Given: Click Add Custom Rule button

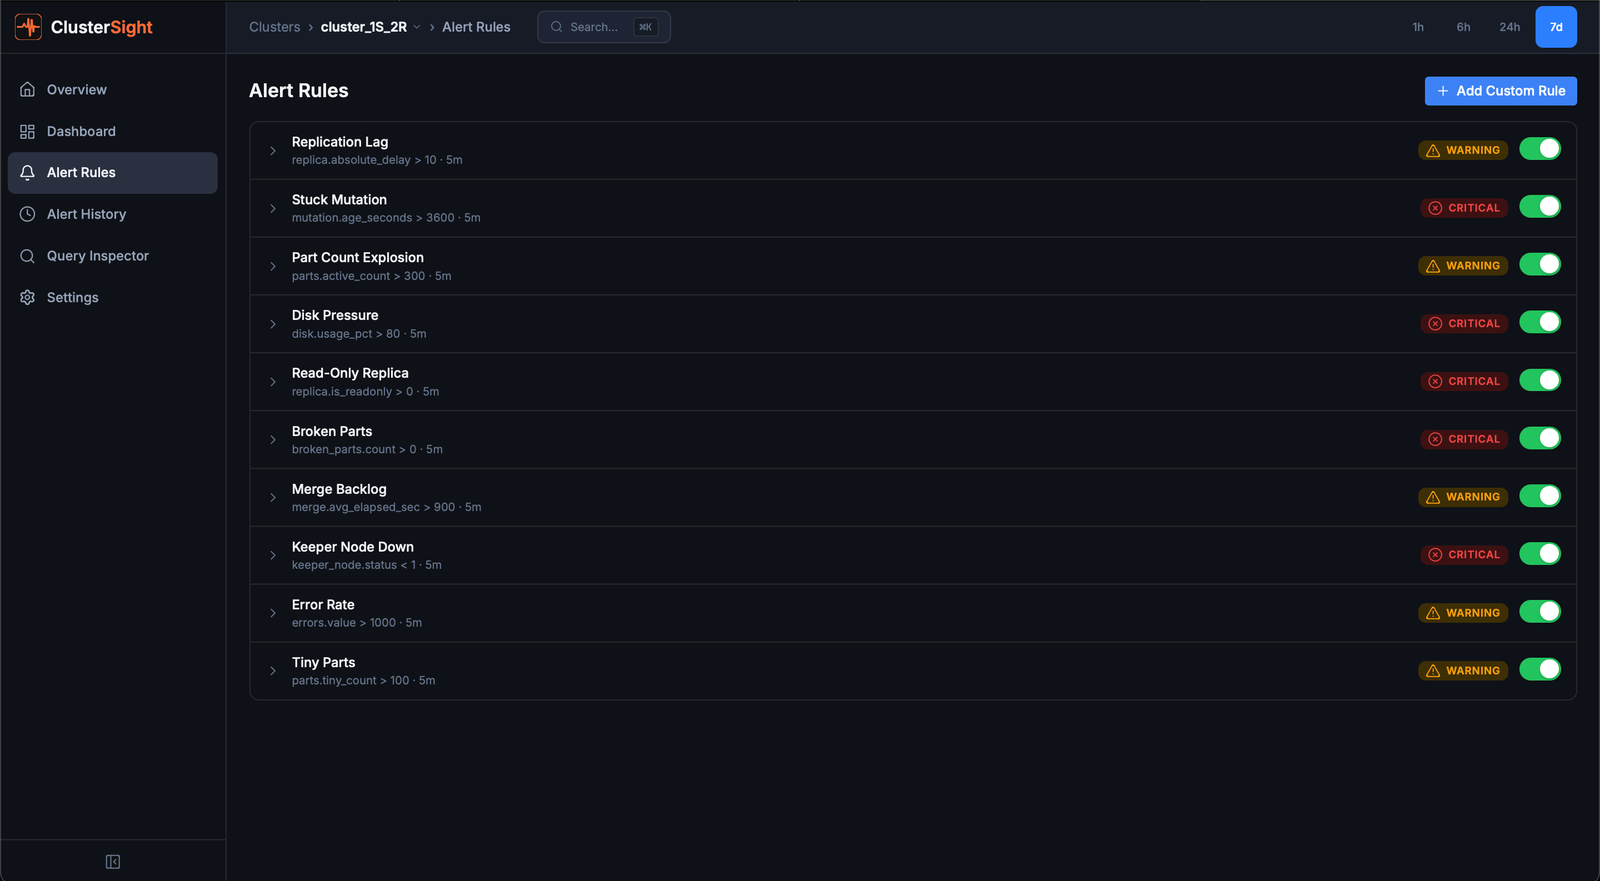Looking at the screenshot, I should pos(1500,91).
